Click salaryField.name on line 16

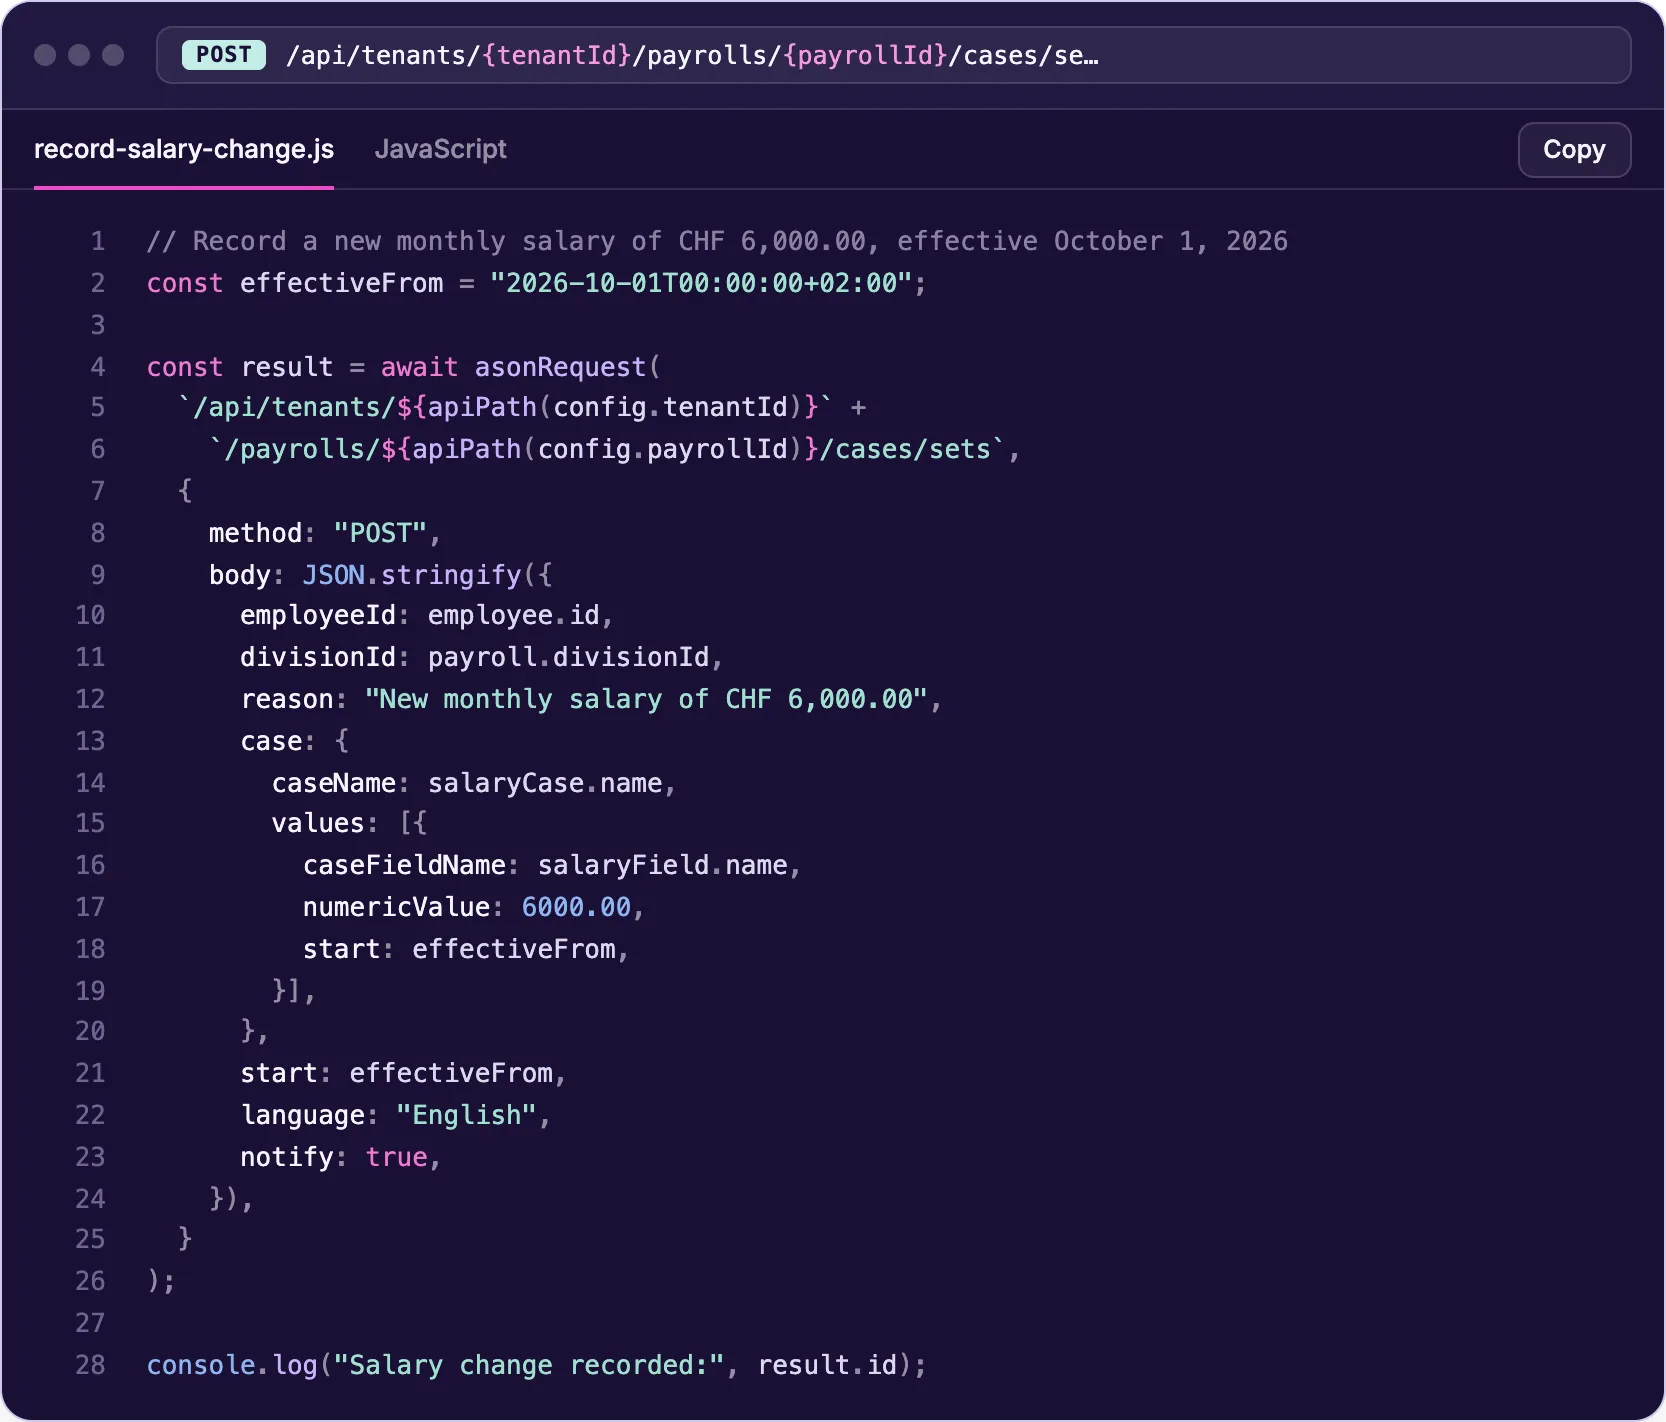[663, 865]
